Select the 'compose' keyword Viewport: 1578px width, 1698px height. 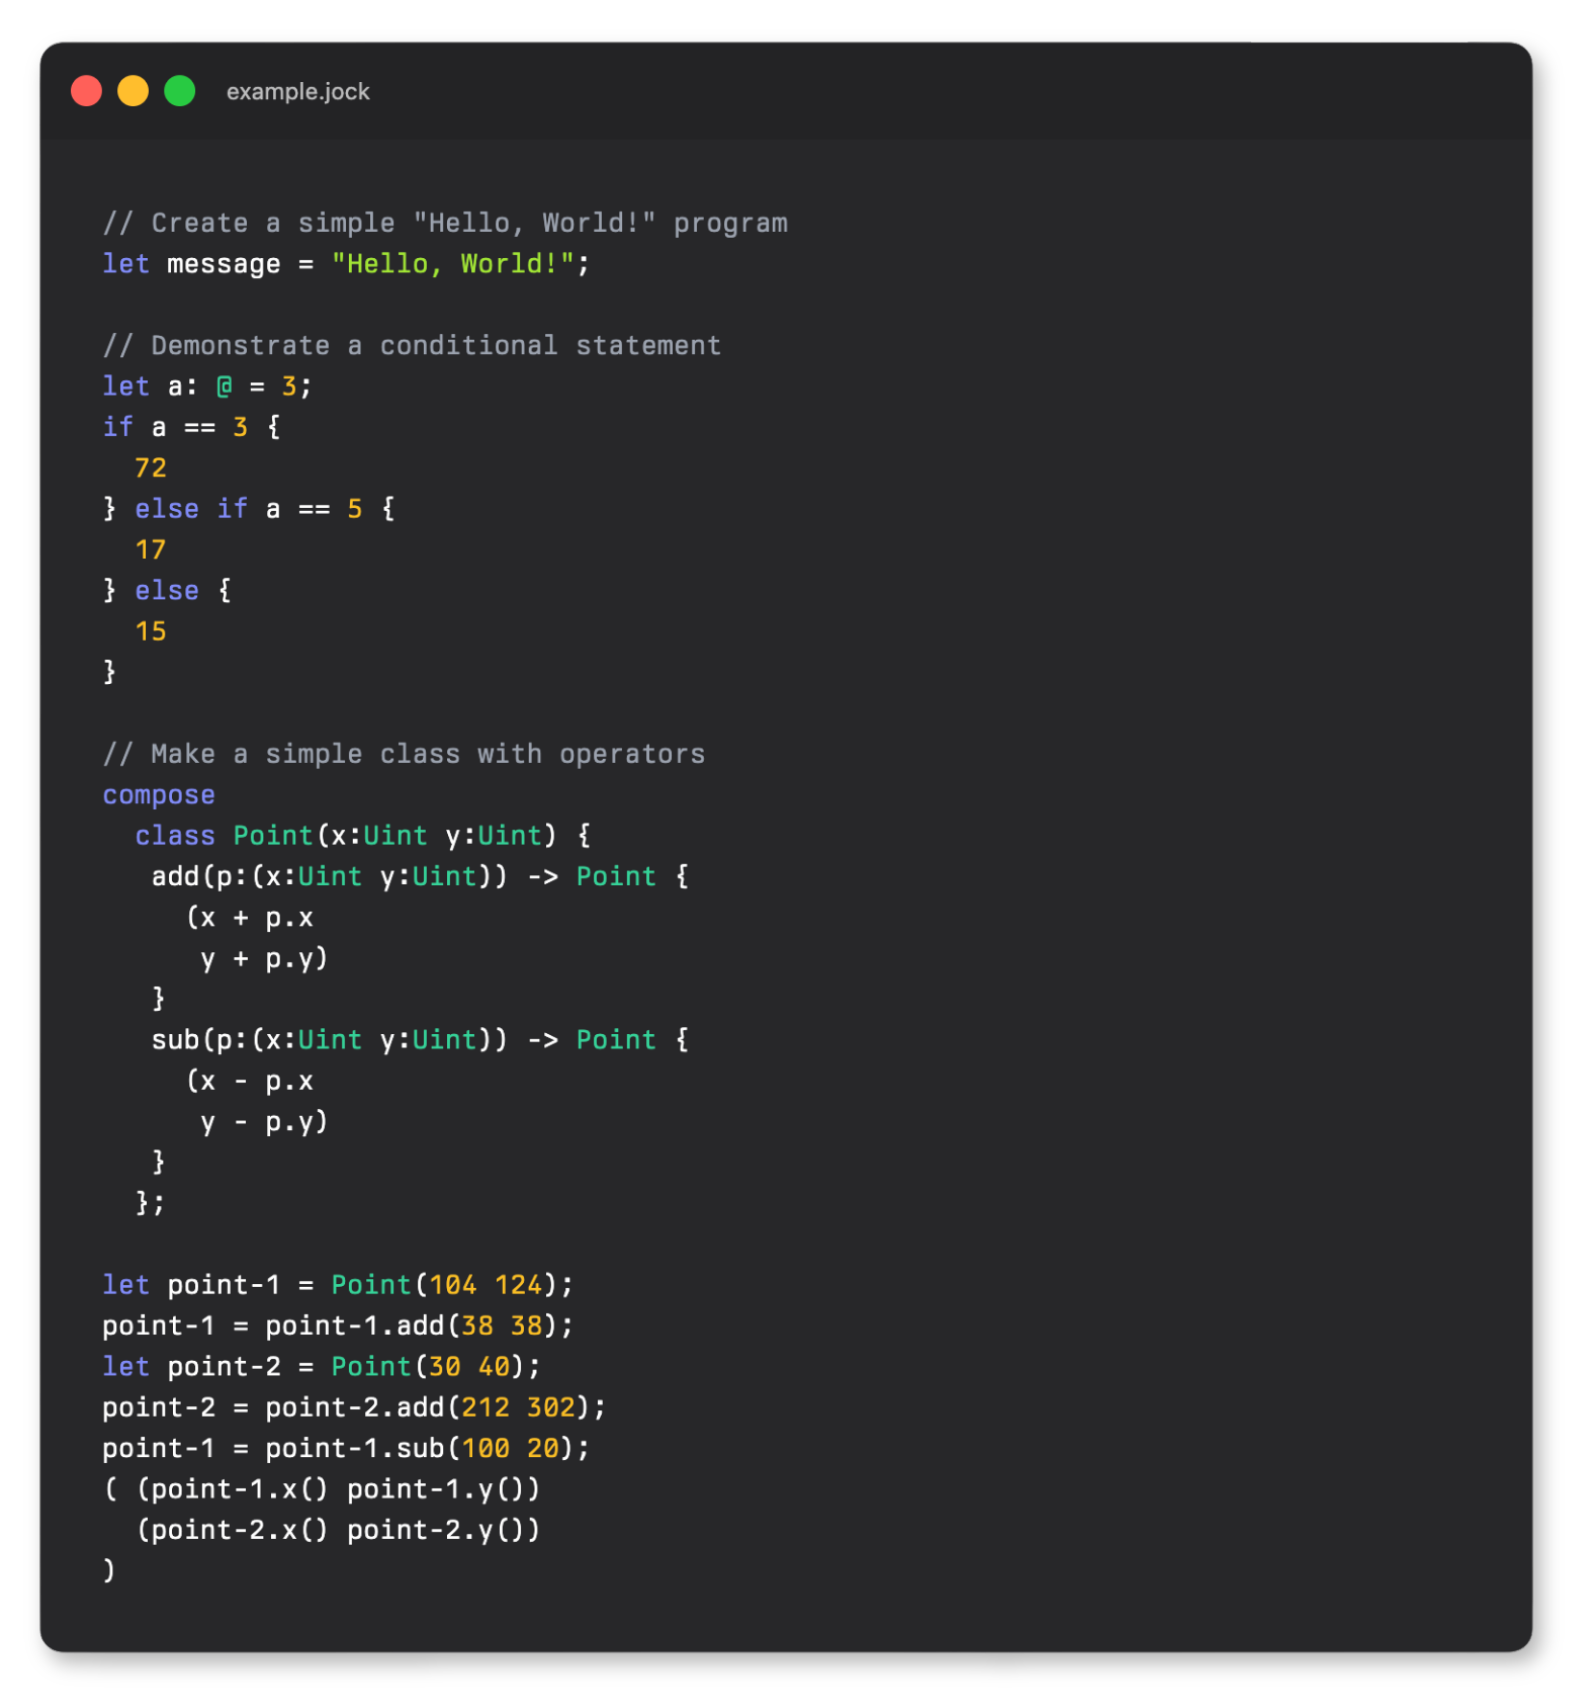(159, 795)
